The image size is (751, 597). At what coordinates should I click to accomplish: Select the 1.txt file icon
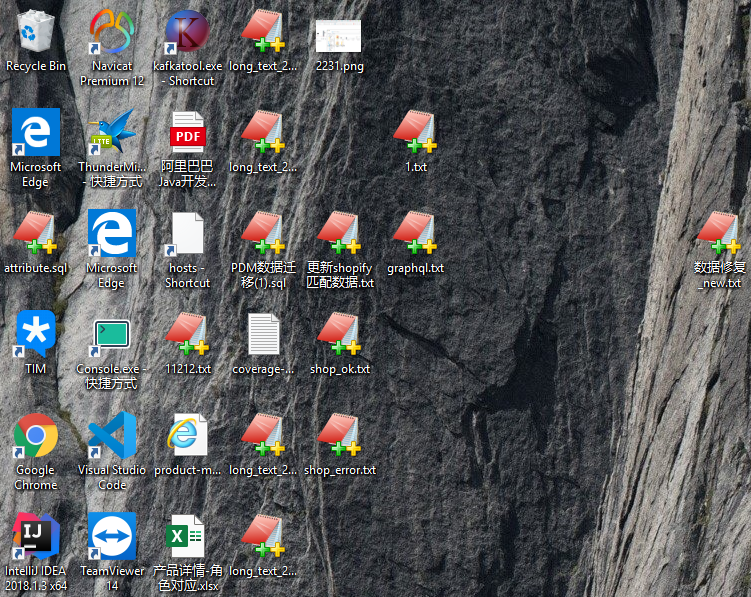click(415, 132)
